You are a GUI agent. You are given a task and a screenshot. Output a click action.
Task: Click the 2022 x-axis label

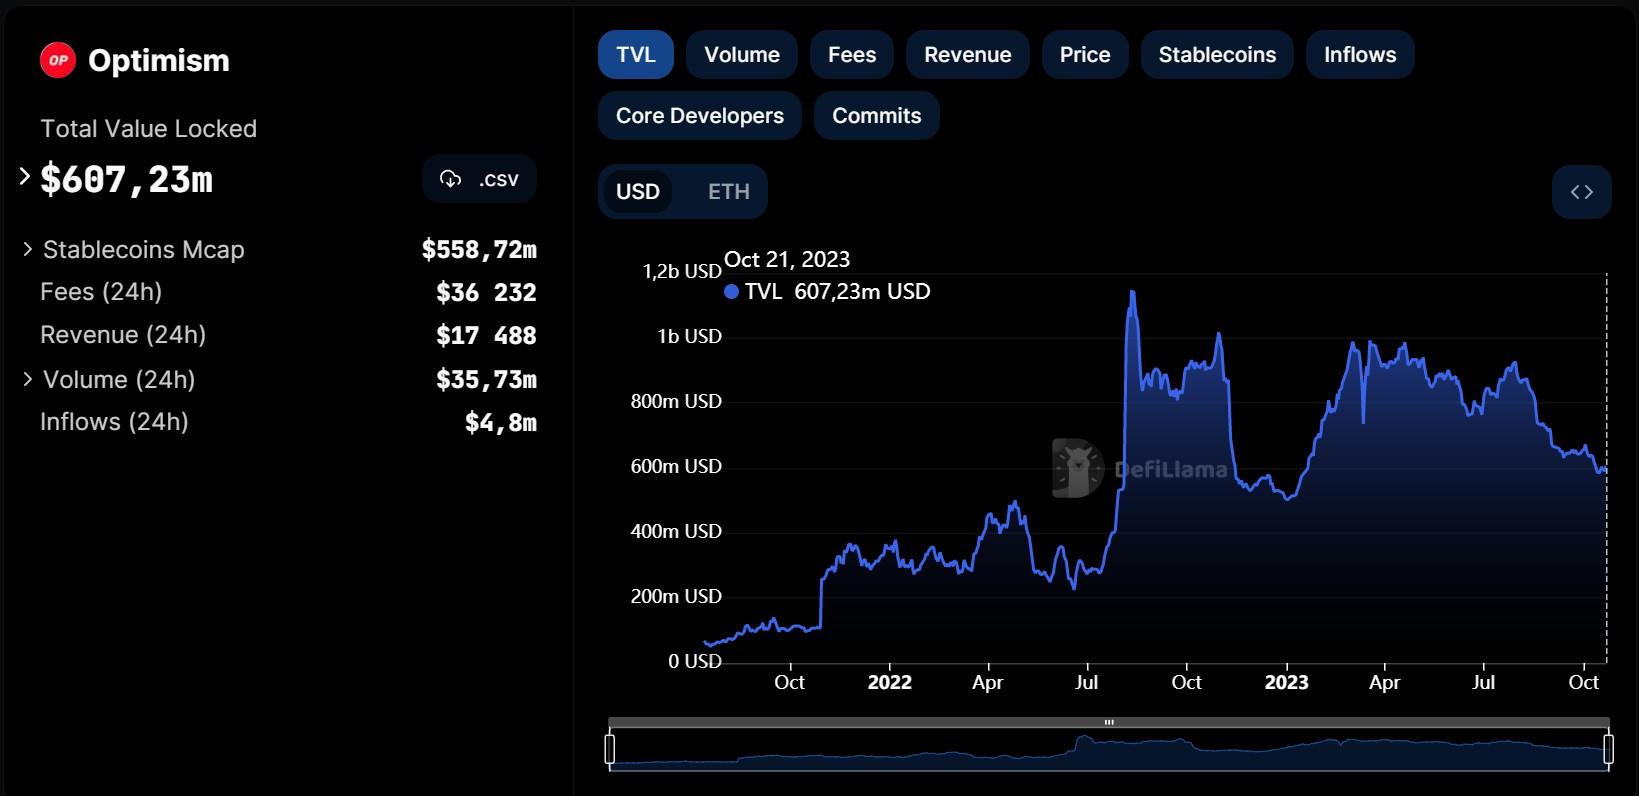889,682
